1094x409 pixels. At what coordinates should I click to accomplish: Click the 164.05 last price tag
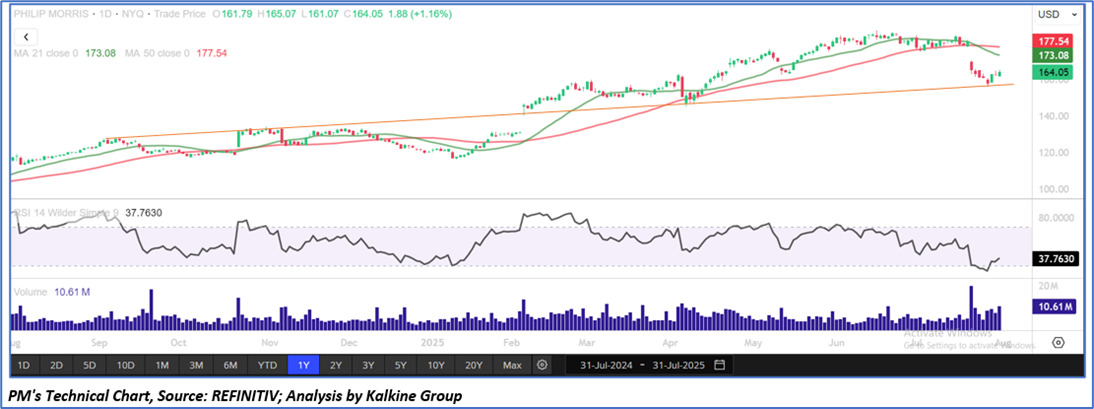pyautogui.click(x=1054, y=71)
